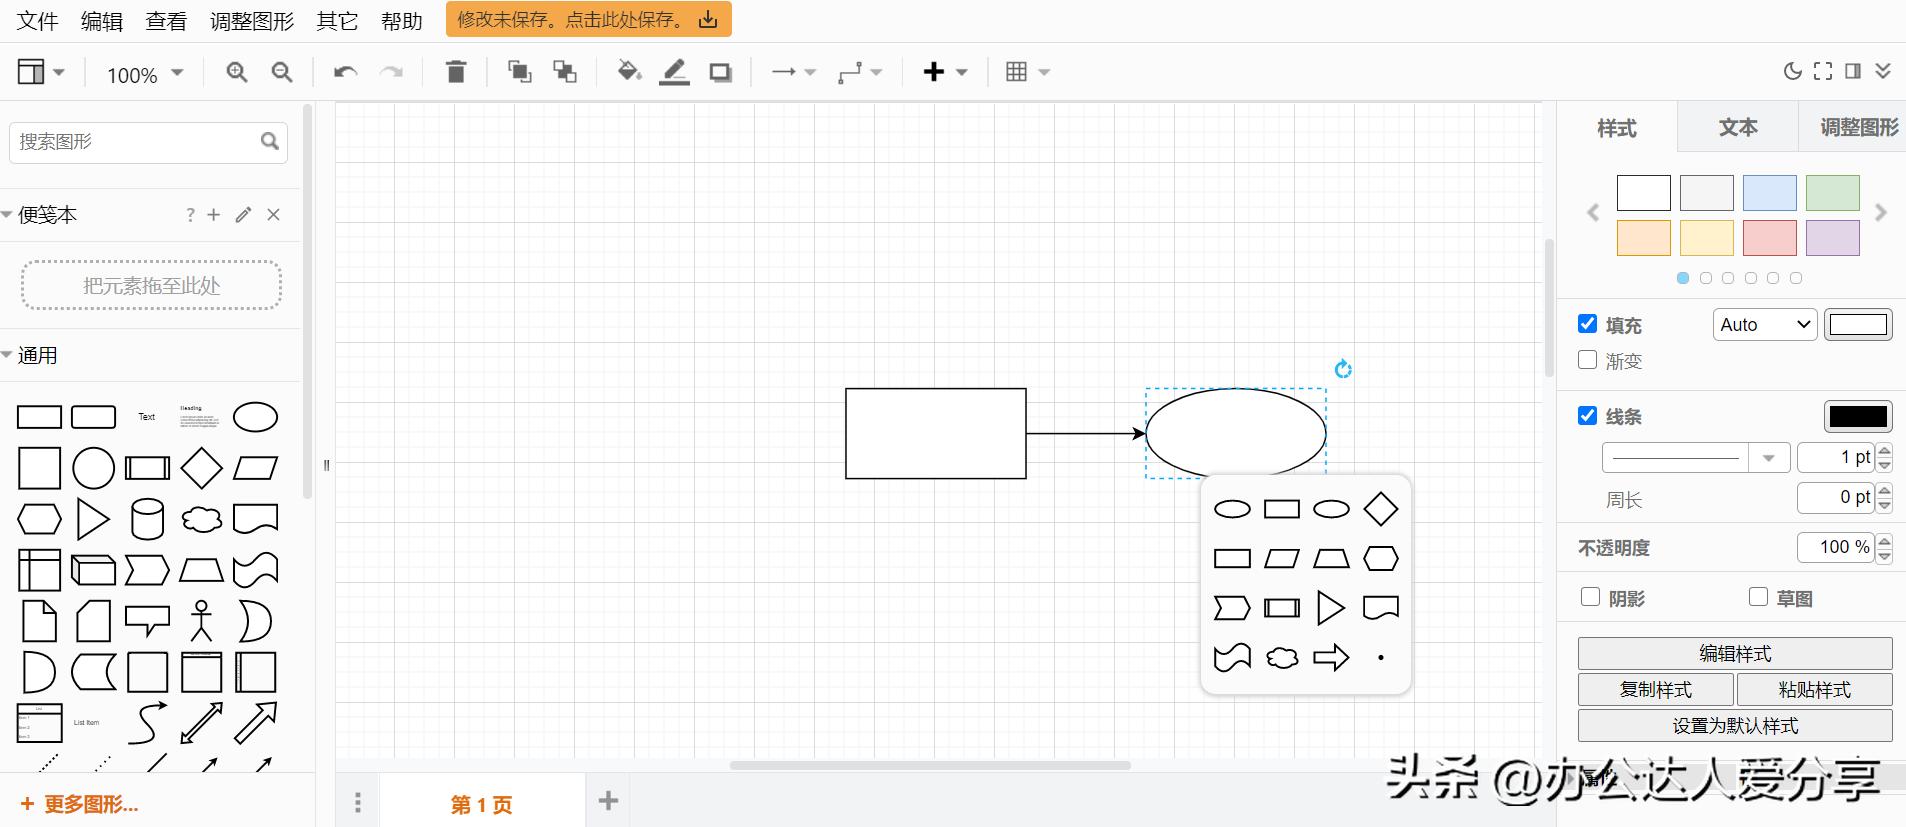Screen dimensions: 1906x827
Task: Open the Auto fill style dropdown
Action: (1765, 325)
